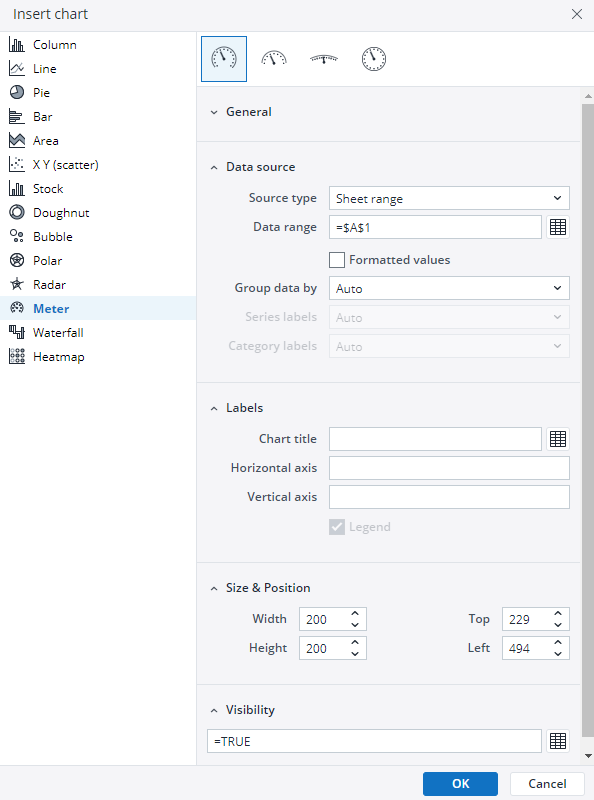Viewport: 594px width, 800px height.
Task: Click the Cancel button
Action: click(547, 784)
